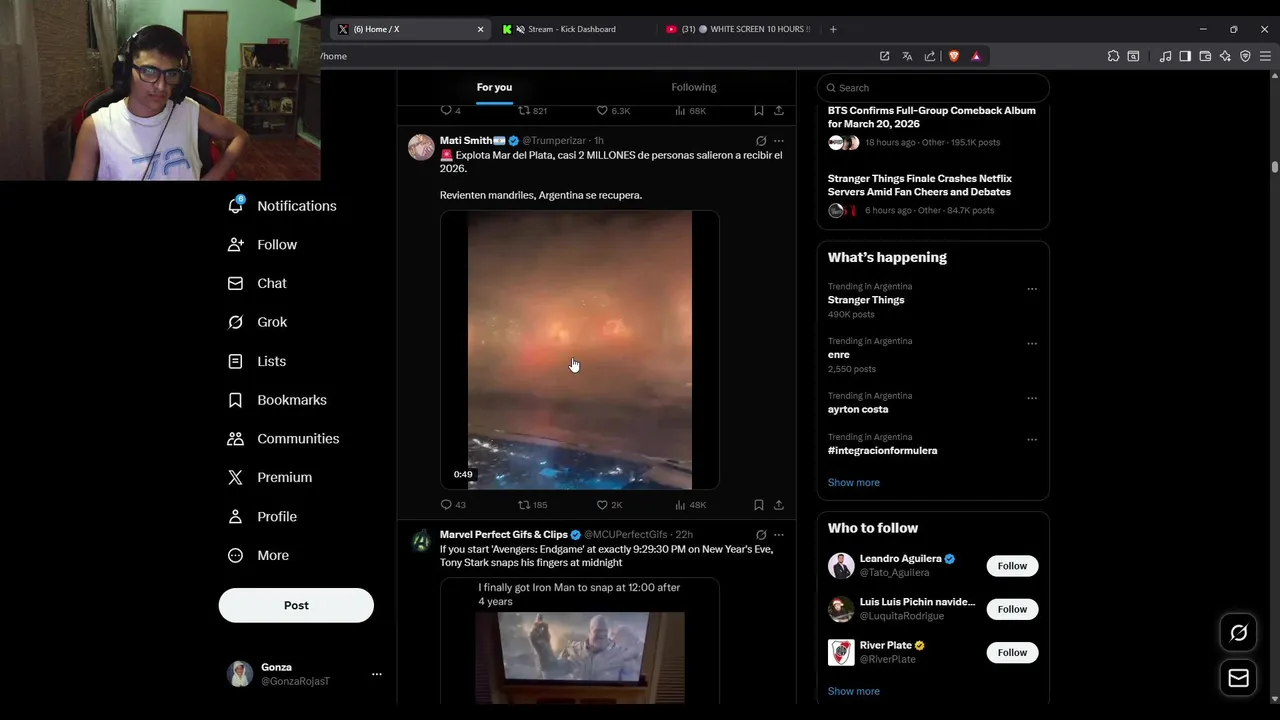Open Communities from the sidebar
1280x720 pixels.
[x=283, y=439]
